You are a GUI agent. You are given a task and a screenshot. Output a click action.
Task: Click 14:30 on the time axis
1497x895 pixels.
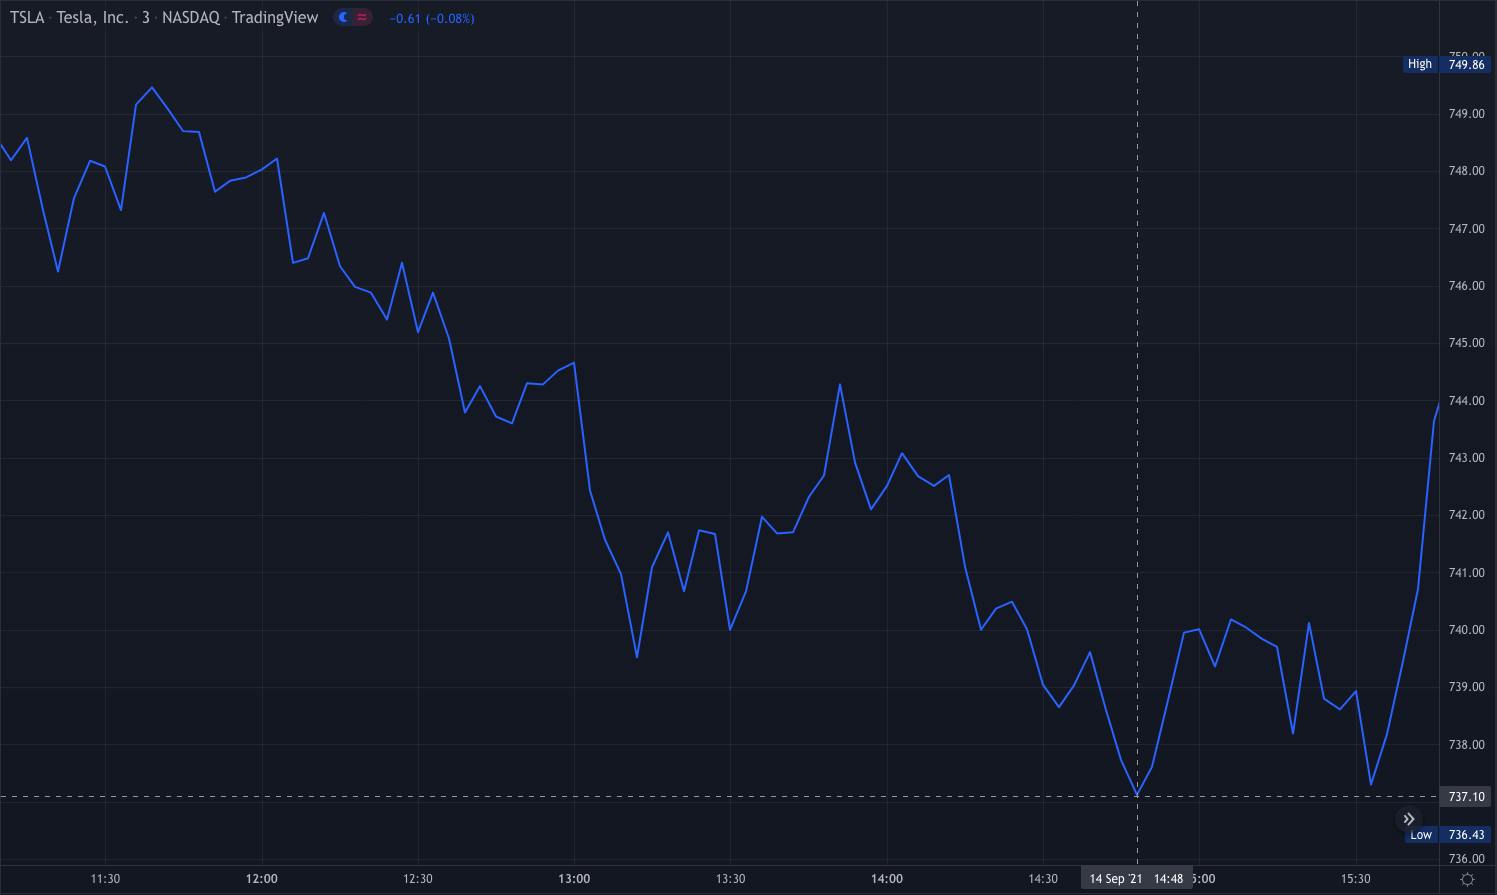point(1043,879)
